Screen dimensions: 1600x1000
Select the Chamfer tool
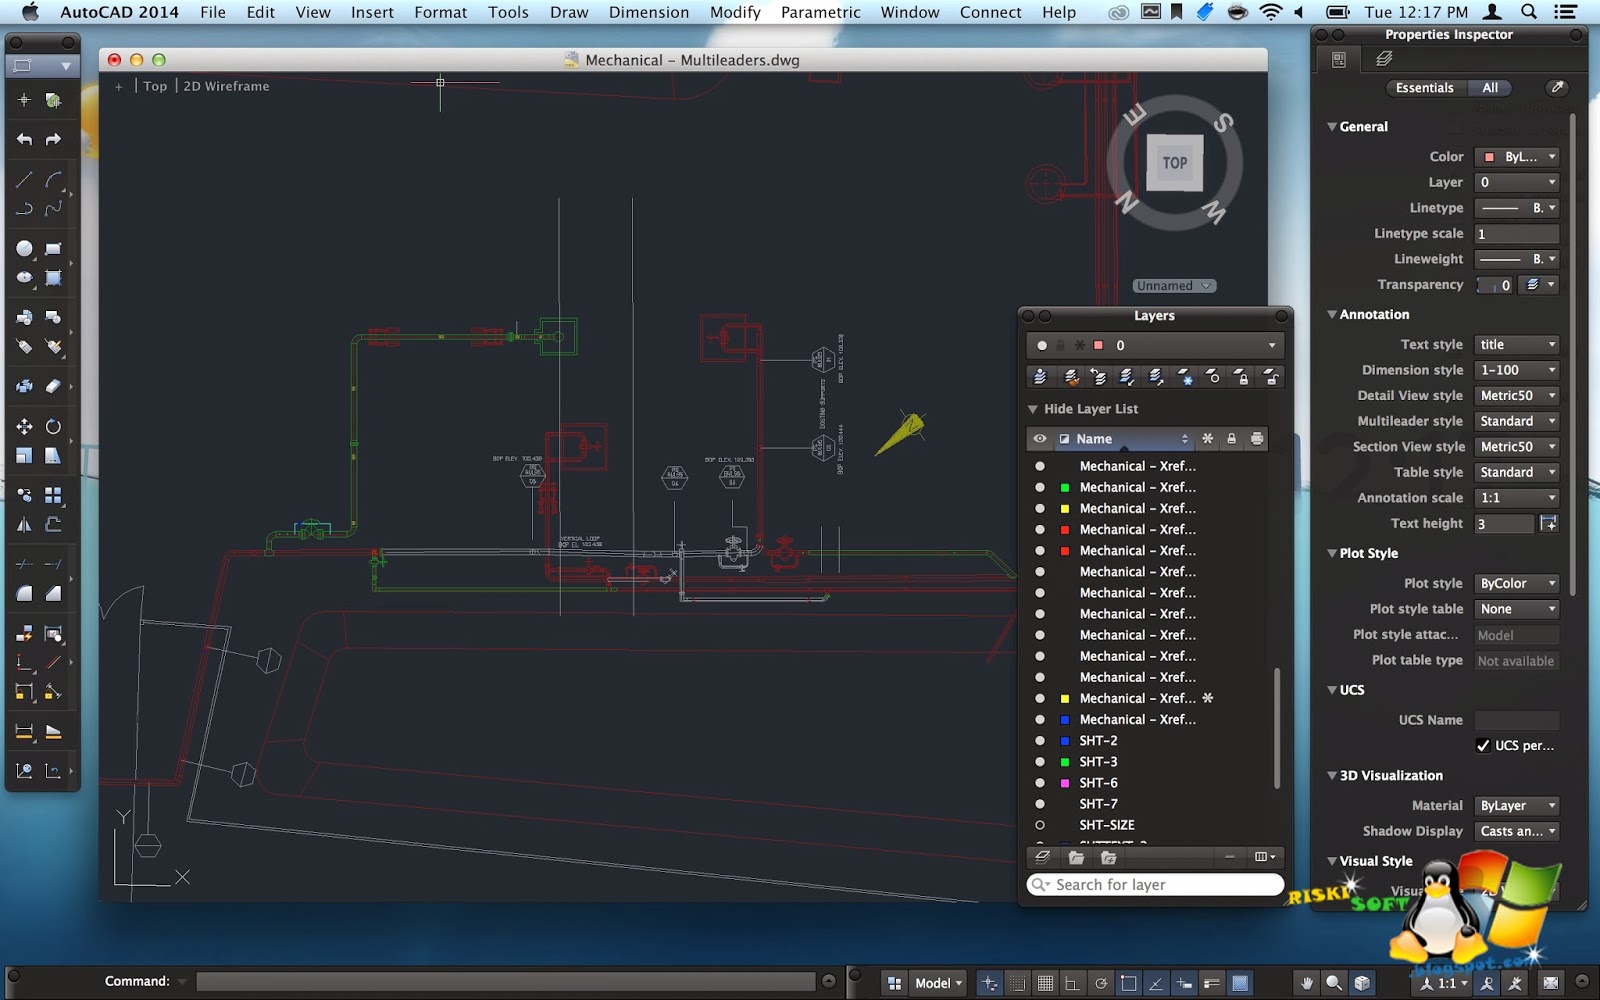[54, 593]
